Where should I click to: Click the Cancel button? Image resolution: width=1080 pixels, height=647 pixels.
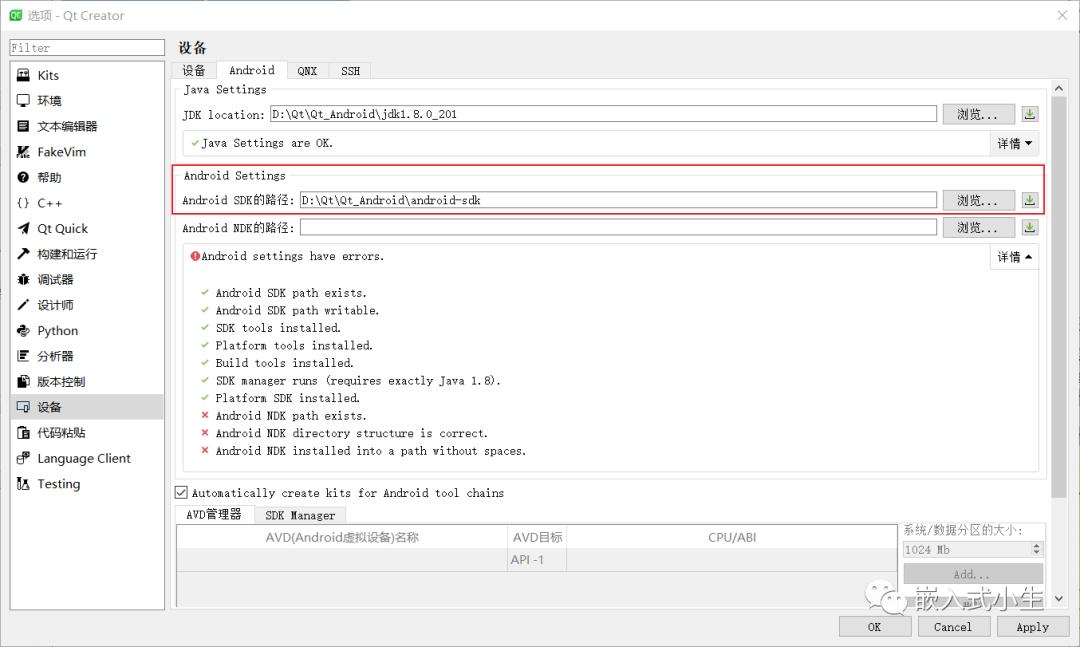coord(953,626)
